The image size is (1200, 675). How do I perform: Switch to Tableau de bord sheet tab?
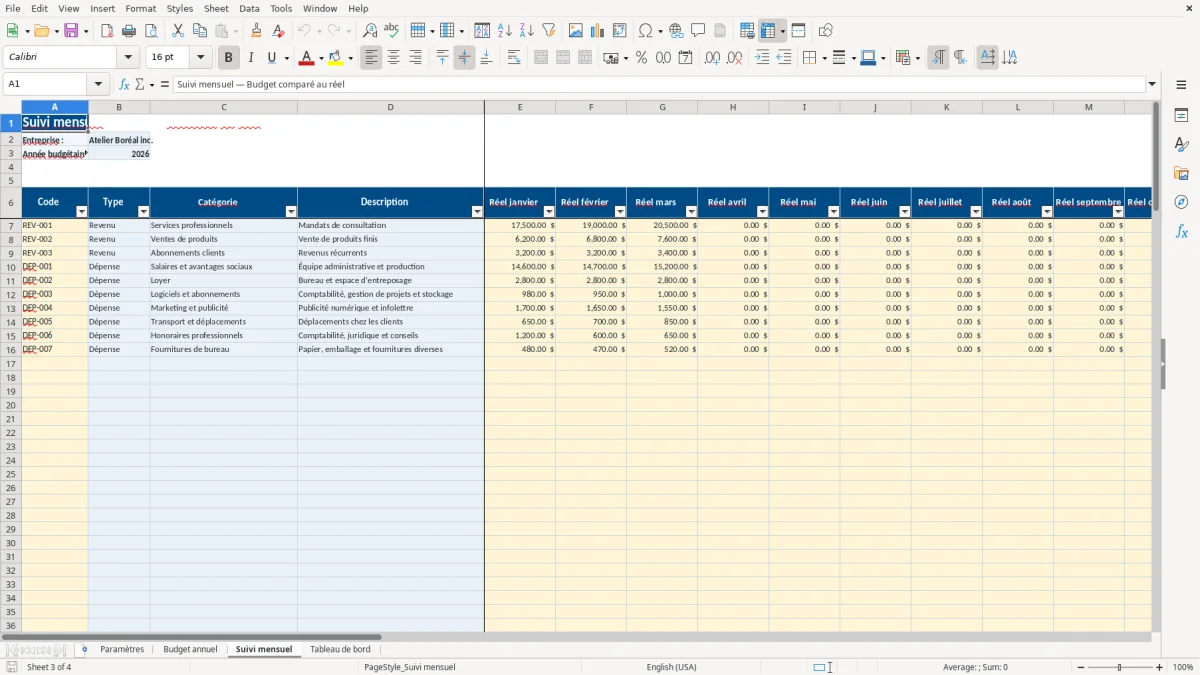340,649
